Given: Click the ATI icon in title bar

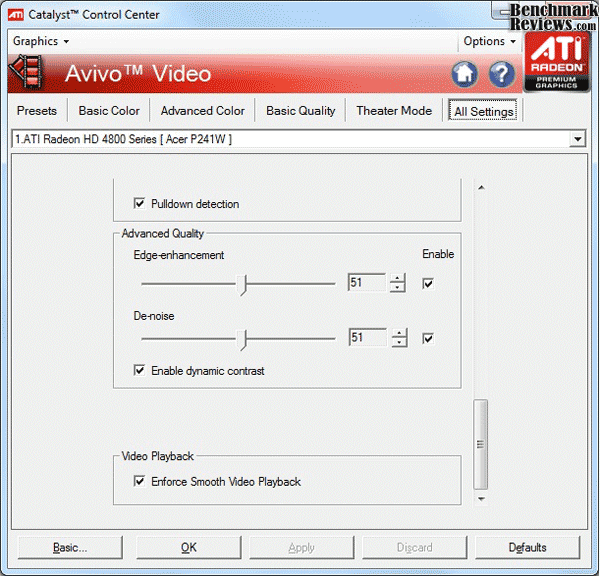Looking at the screenshot, I should tap(16, 15).
